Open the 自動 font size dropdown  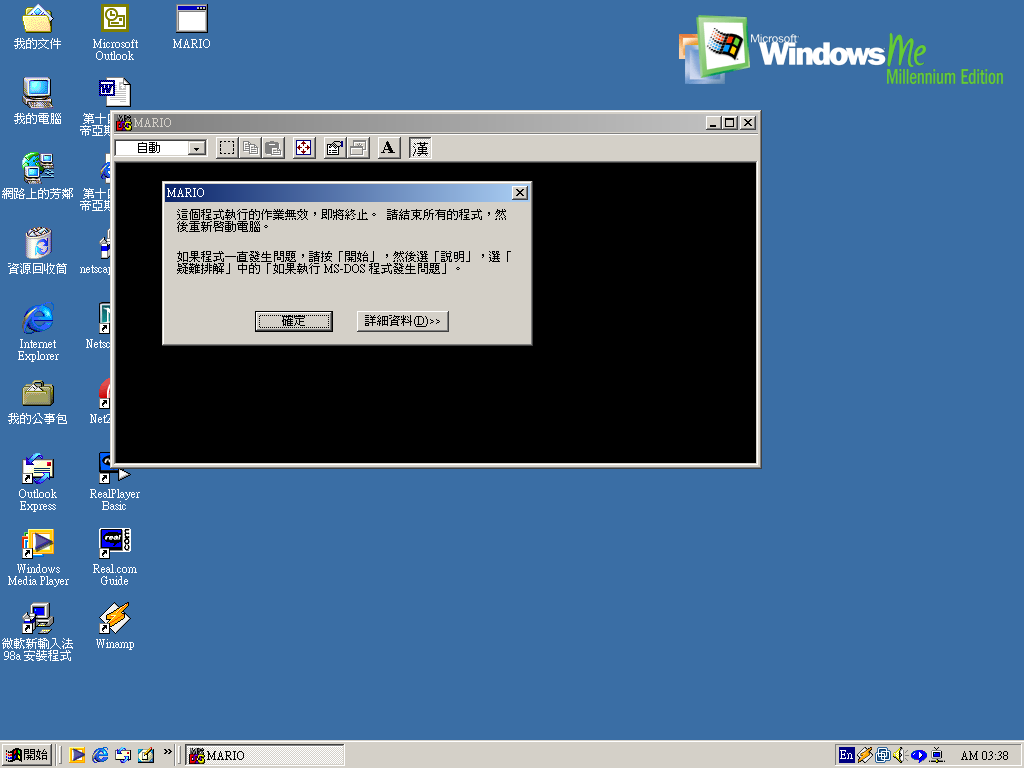point(196,148)
